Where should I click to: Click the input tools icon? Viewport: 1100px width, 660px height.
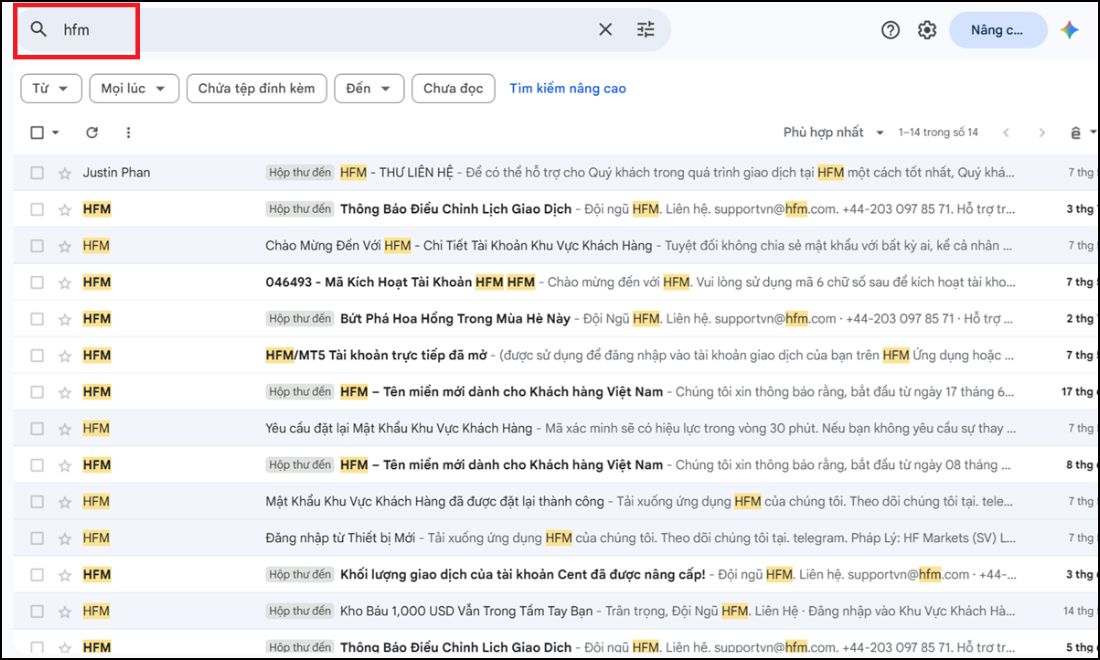1075,133
